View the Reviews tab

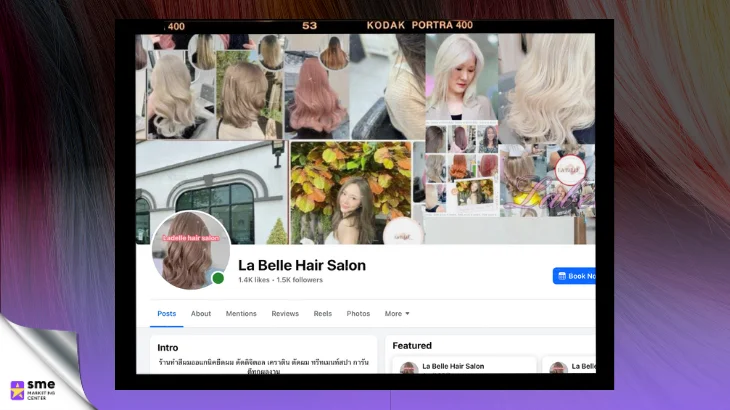(x=285, y=314)
